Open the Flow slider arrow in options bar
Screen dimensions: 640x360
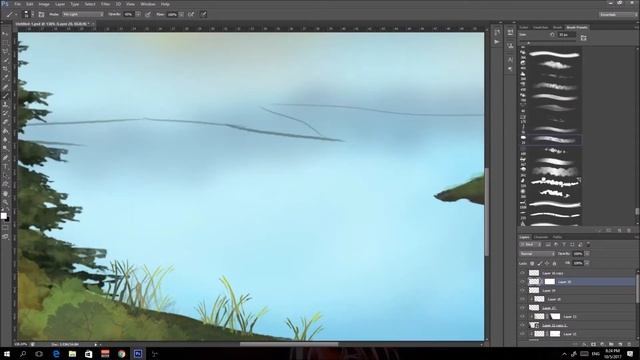click(181, 14)
